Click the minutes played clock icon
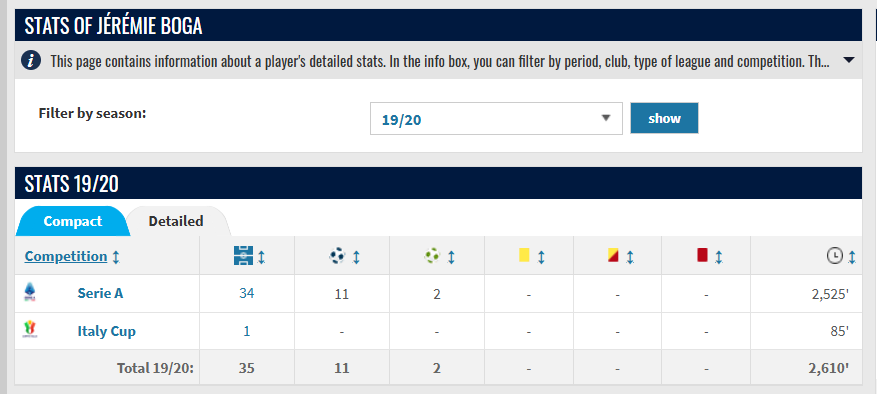This screenshot has width=877, height=394. [834, 256]
